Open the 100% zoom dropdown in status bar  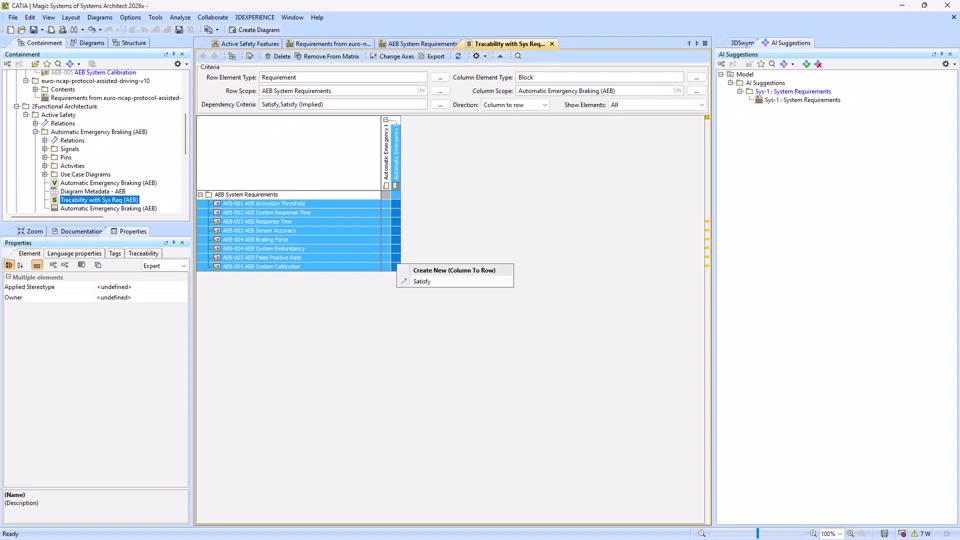[x=831, y=534]
